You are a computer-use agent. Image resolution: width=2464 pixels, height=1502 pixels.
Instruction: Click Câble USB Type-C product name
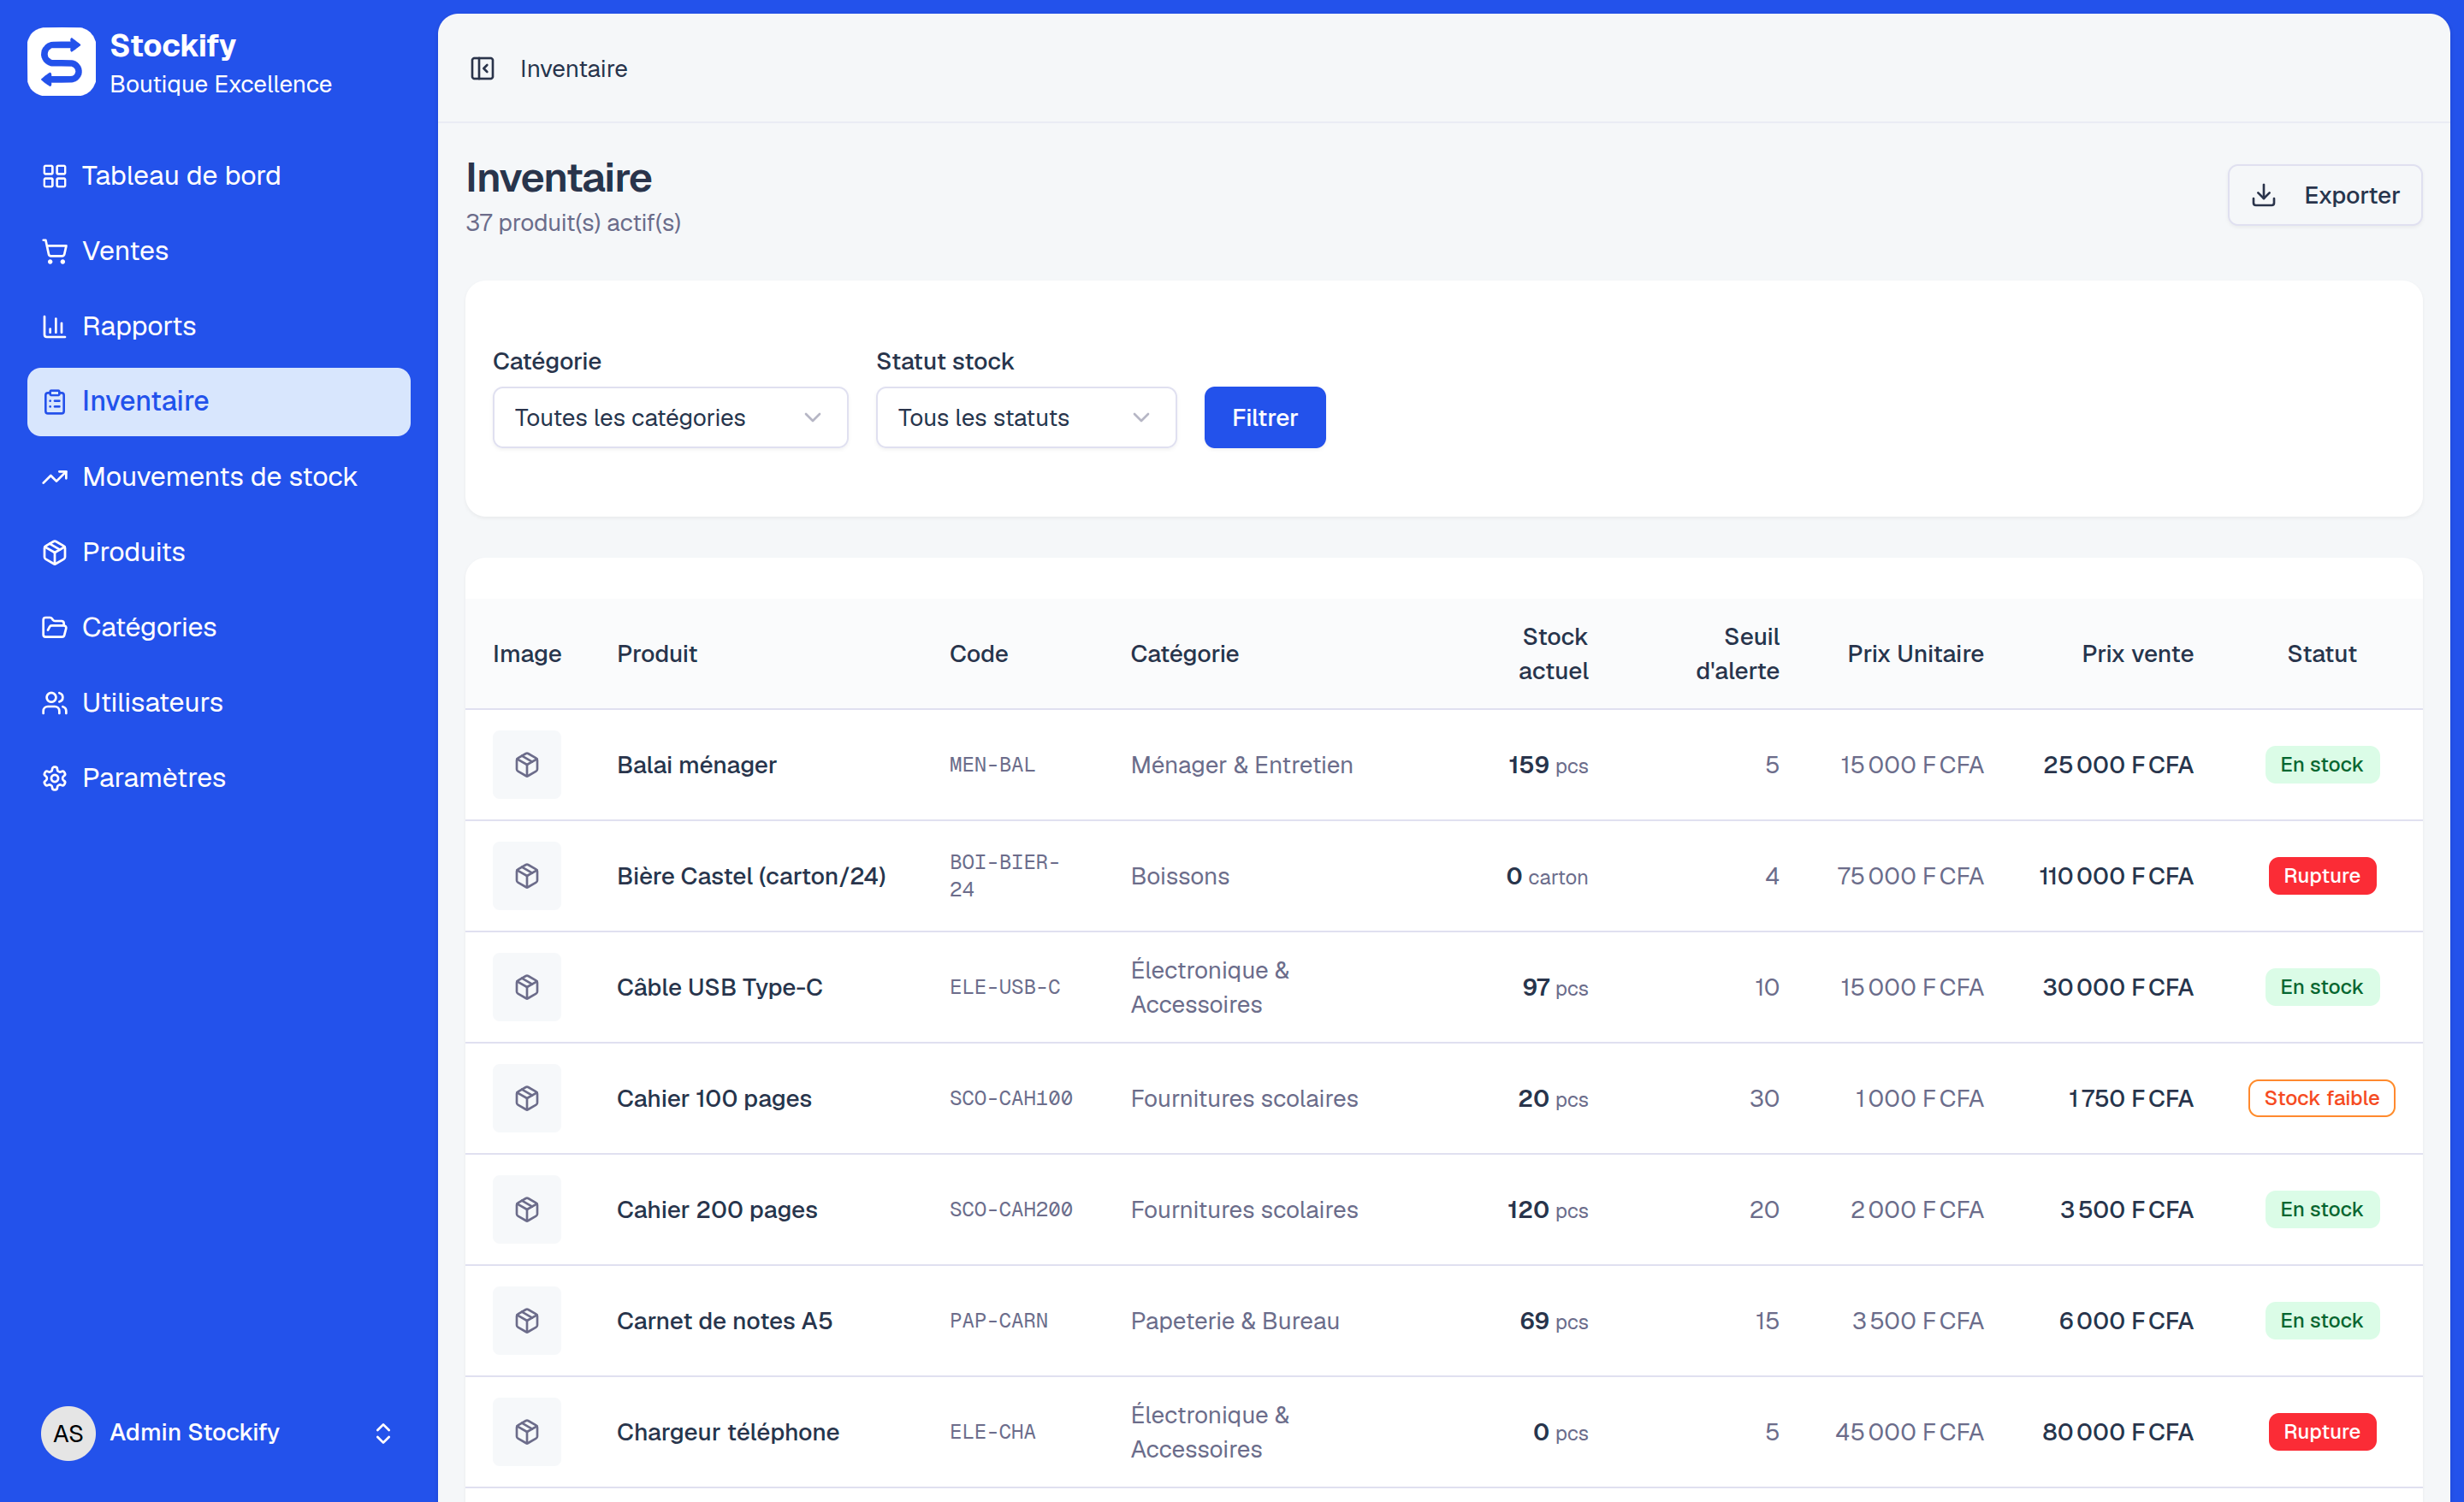point(719,987)
